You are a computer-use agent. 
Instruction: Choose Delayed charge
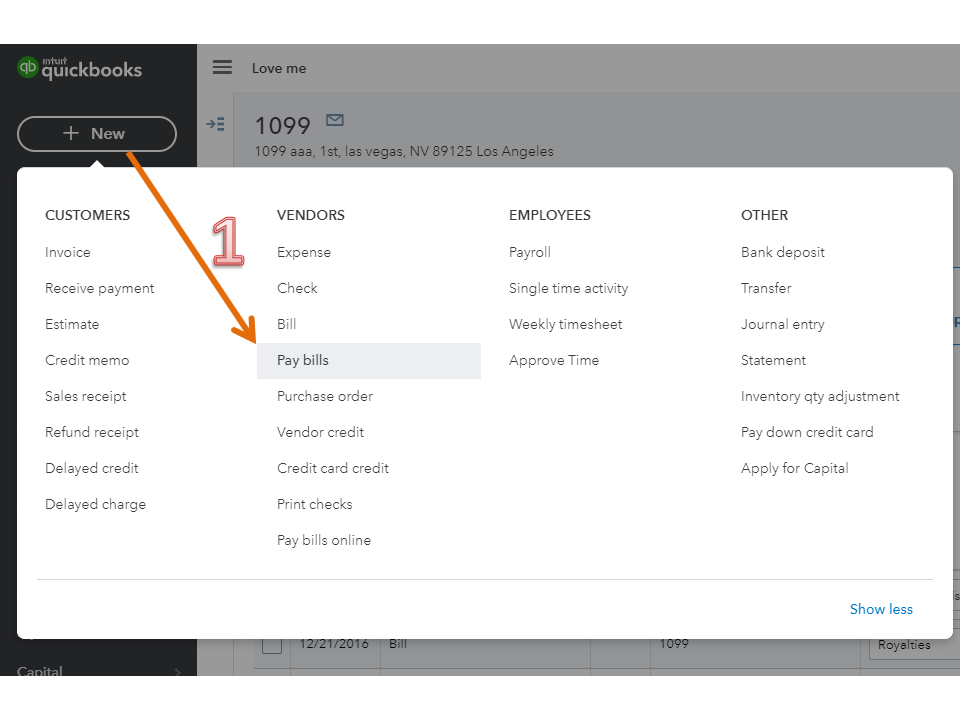[x=96, y=504]
